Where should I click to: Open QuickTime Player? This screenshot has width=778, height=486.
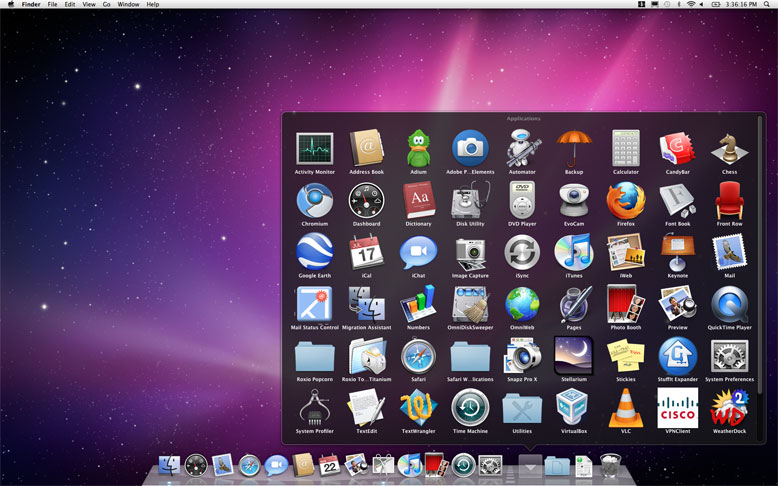coord(729,304)
